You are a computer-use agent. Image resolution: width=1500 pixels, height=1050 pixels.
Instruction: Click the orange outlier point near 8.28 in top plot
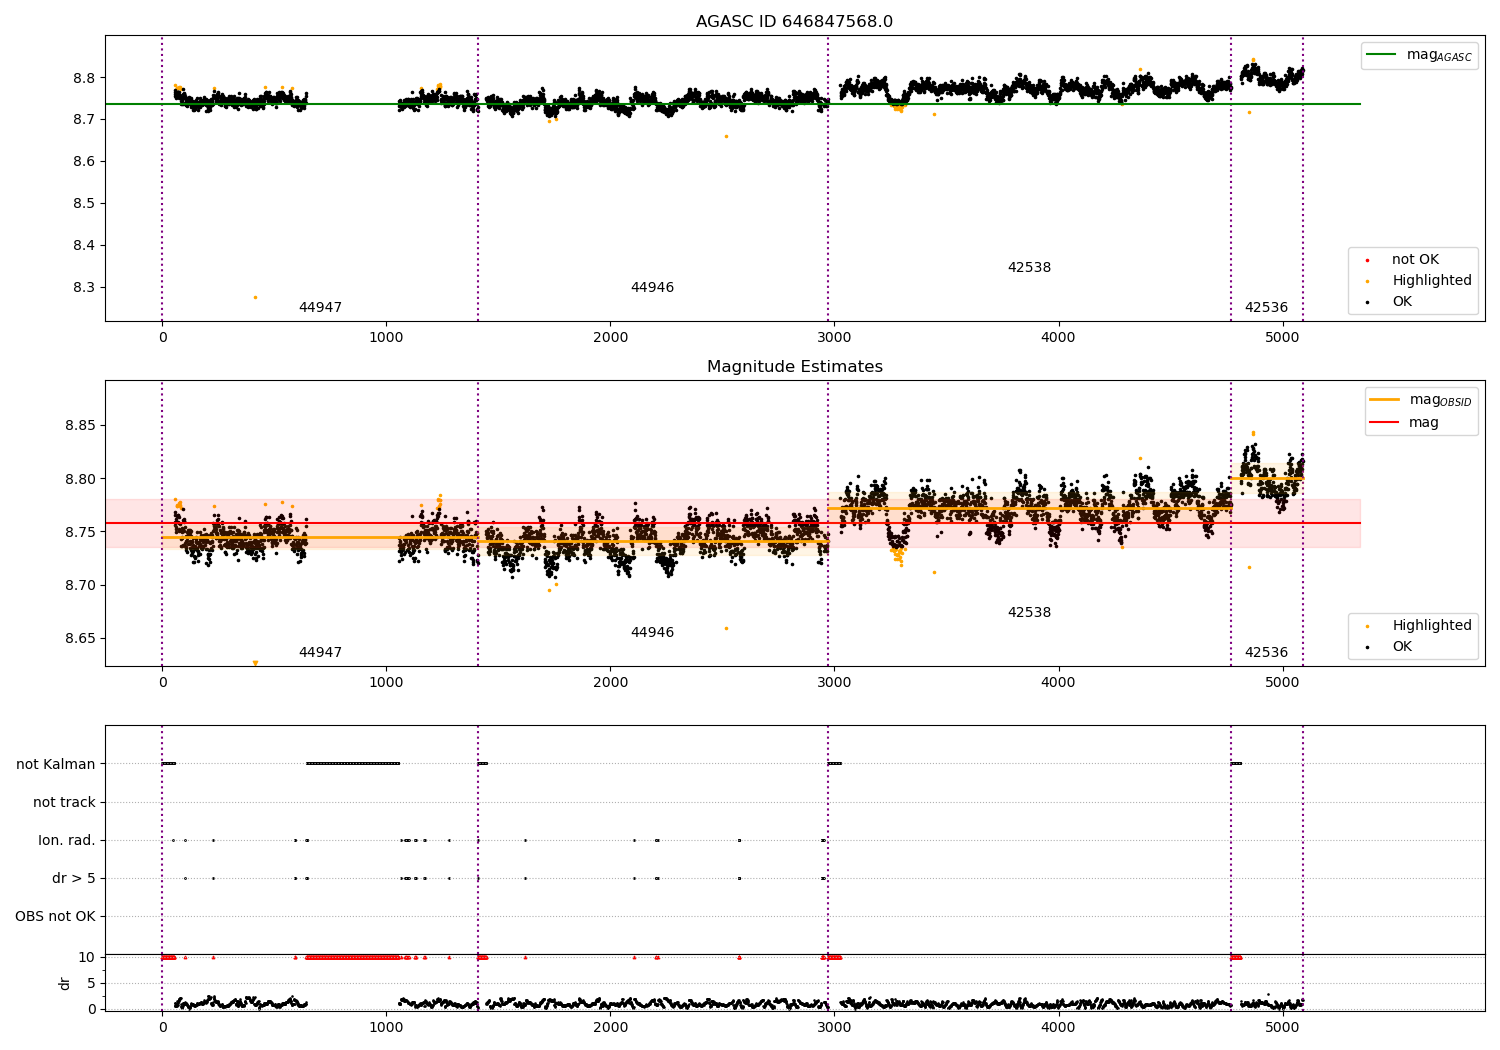tap(255, 297)
